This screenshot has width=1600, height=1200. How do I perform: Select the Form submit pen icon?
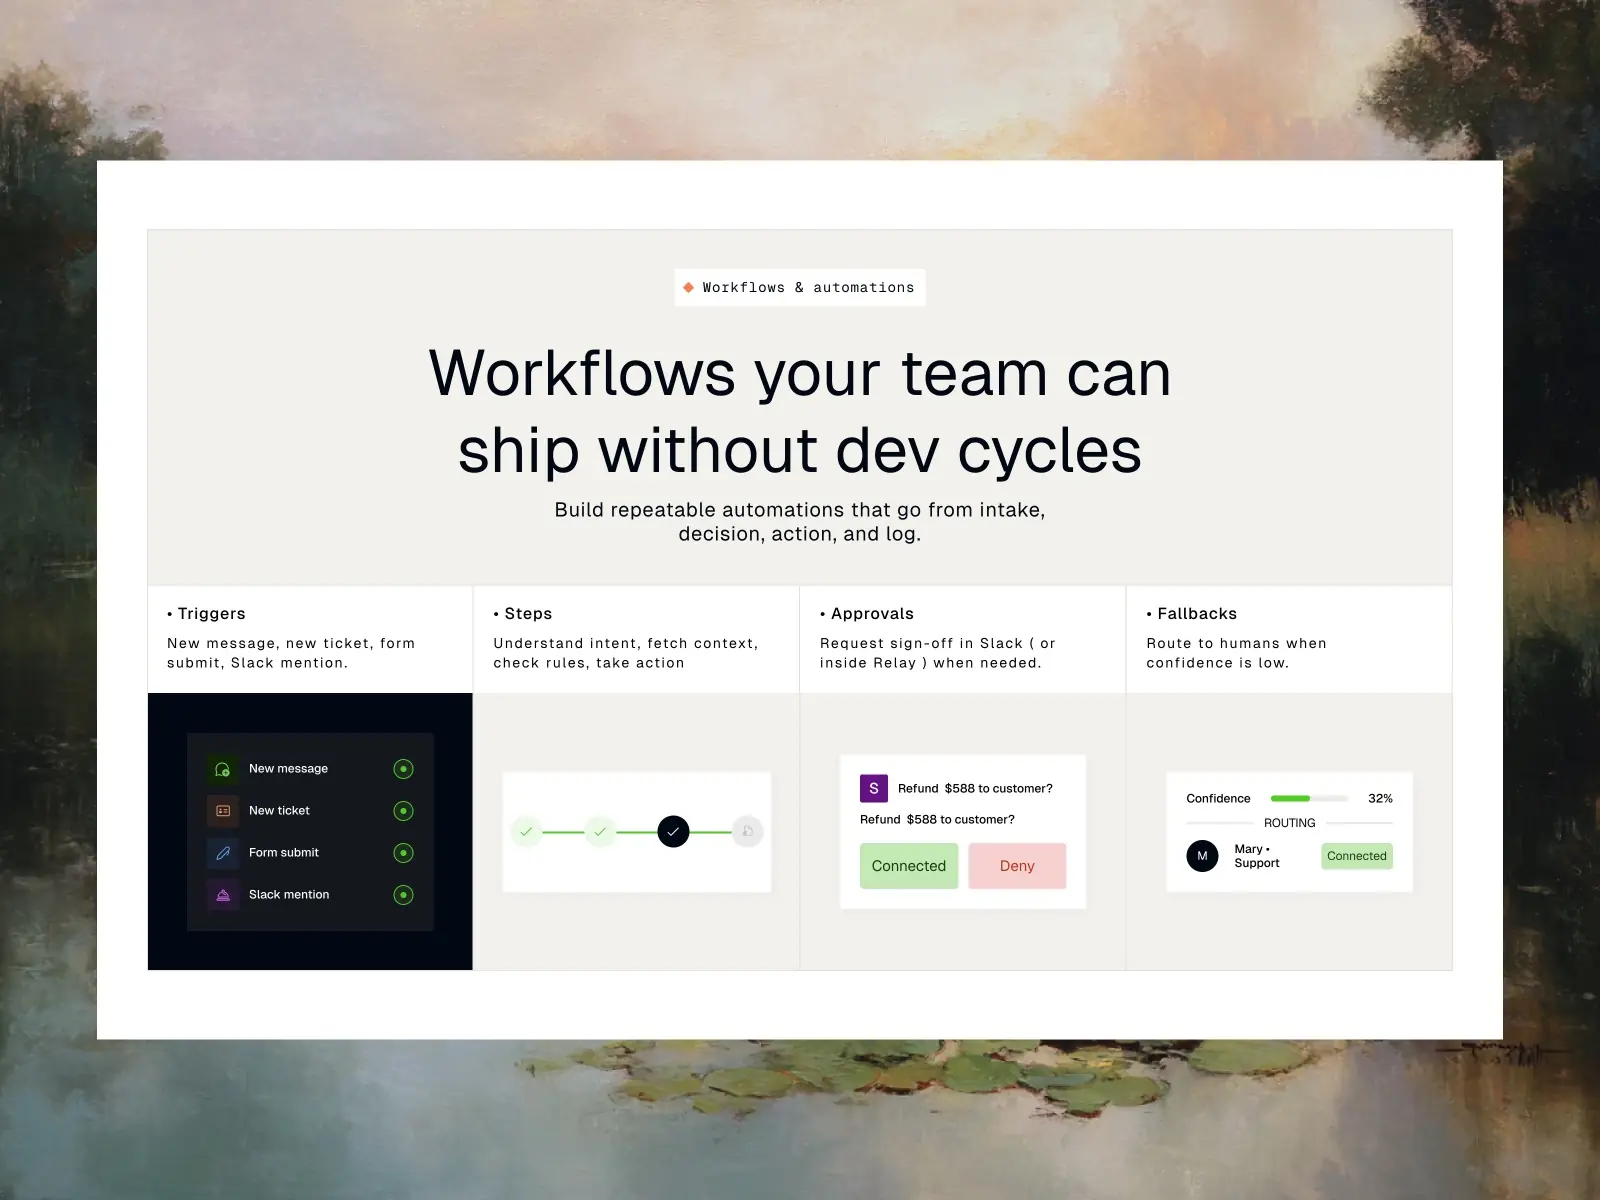[x=222, y=852]
